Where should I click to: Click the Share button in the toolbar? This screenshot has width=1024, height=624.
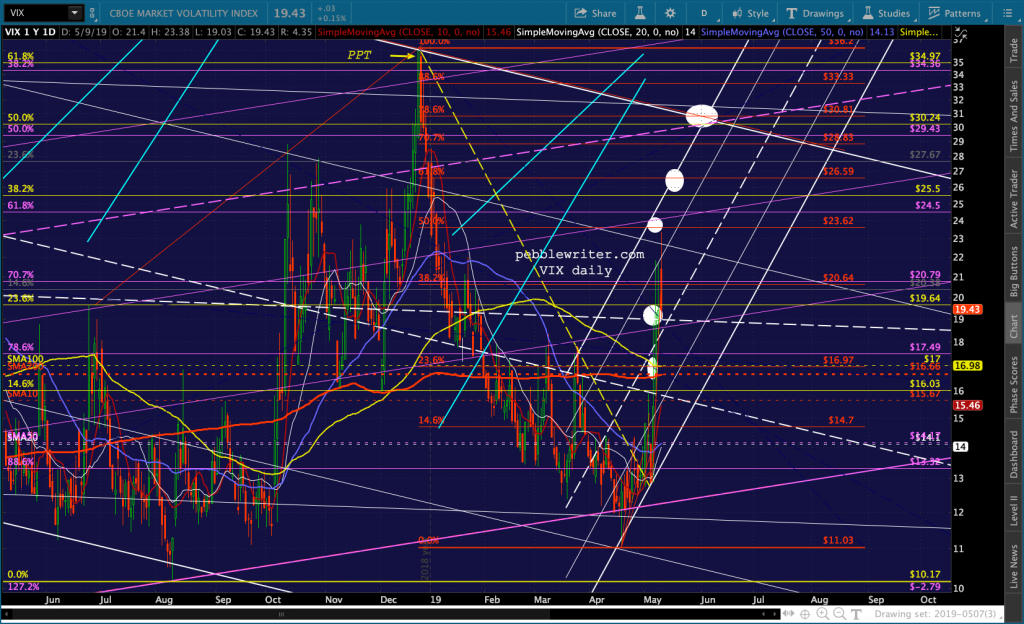[595, 14]
